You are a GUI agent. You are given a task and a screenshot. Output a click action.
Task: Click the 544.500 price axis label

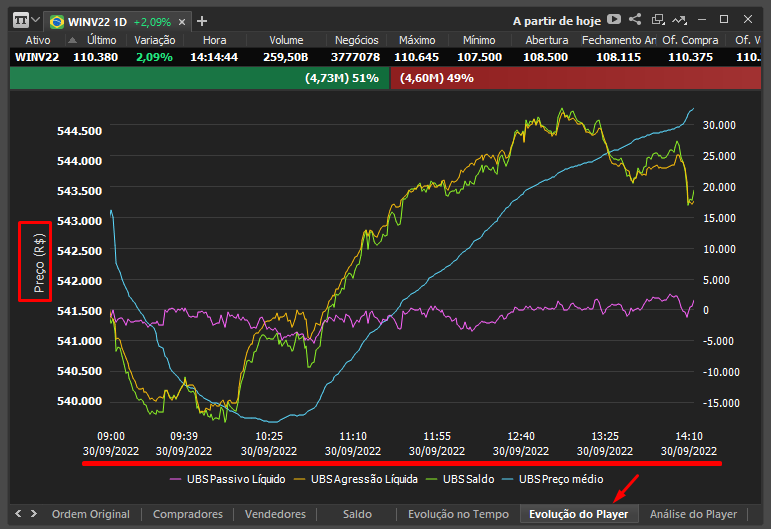[x=79, y=131]
